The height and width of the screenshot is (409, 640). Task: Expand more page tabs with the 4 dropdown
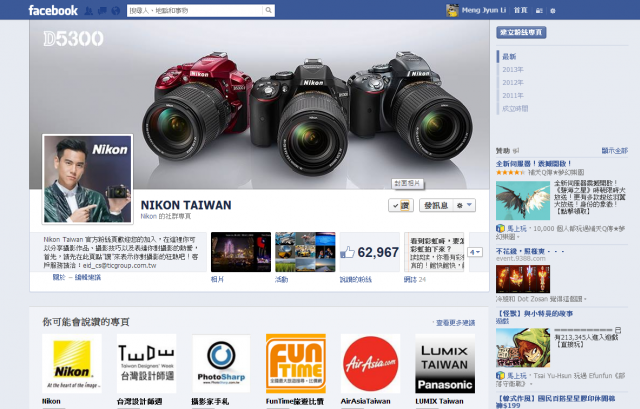[475, 252]
